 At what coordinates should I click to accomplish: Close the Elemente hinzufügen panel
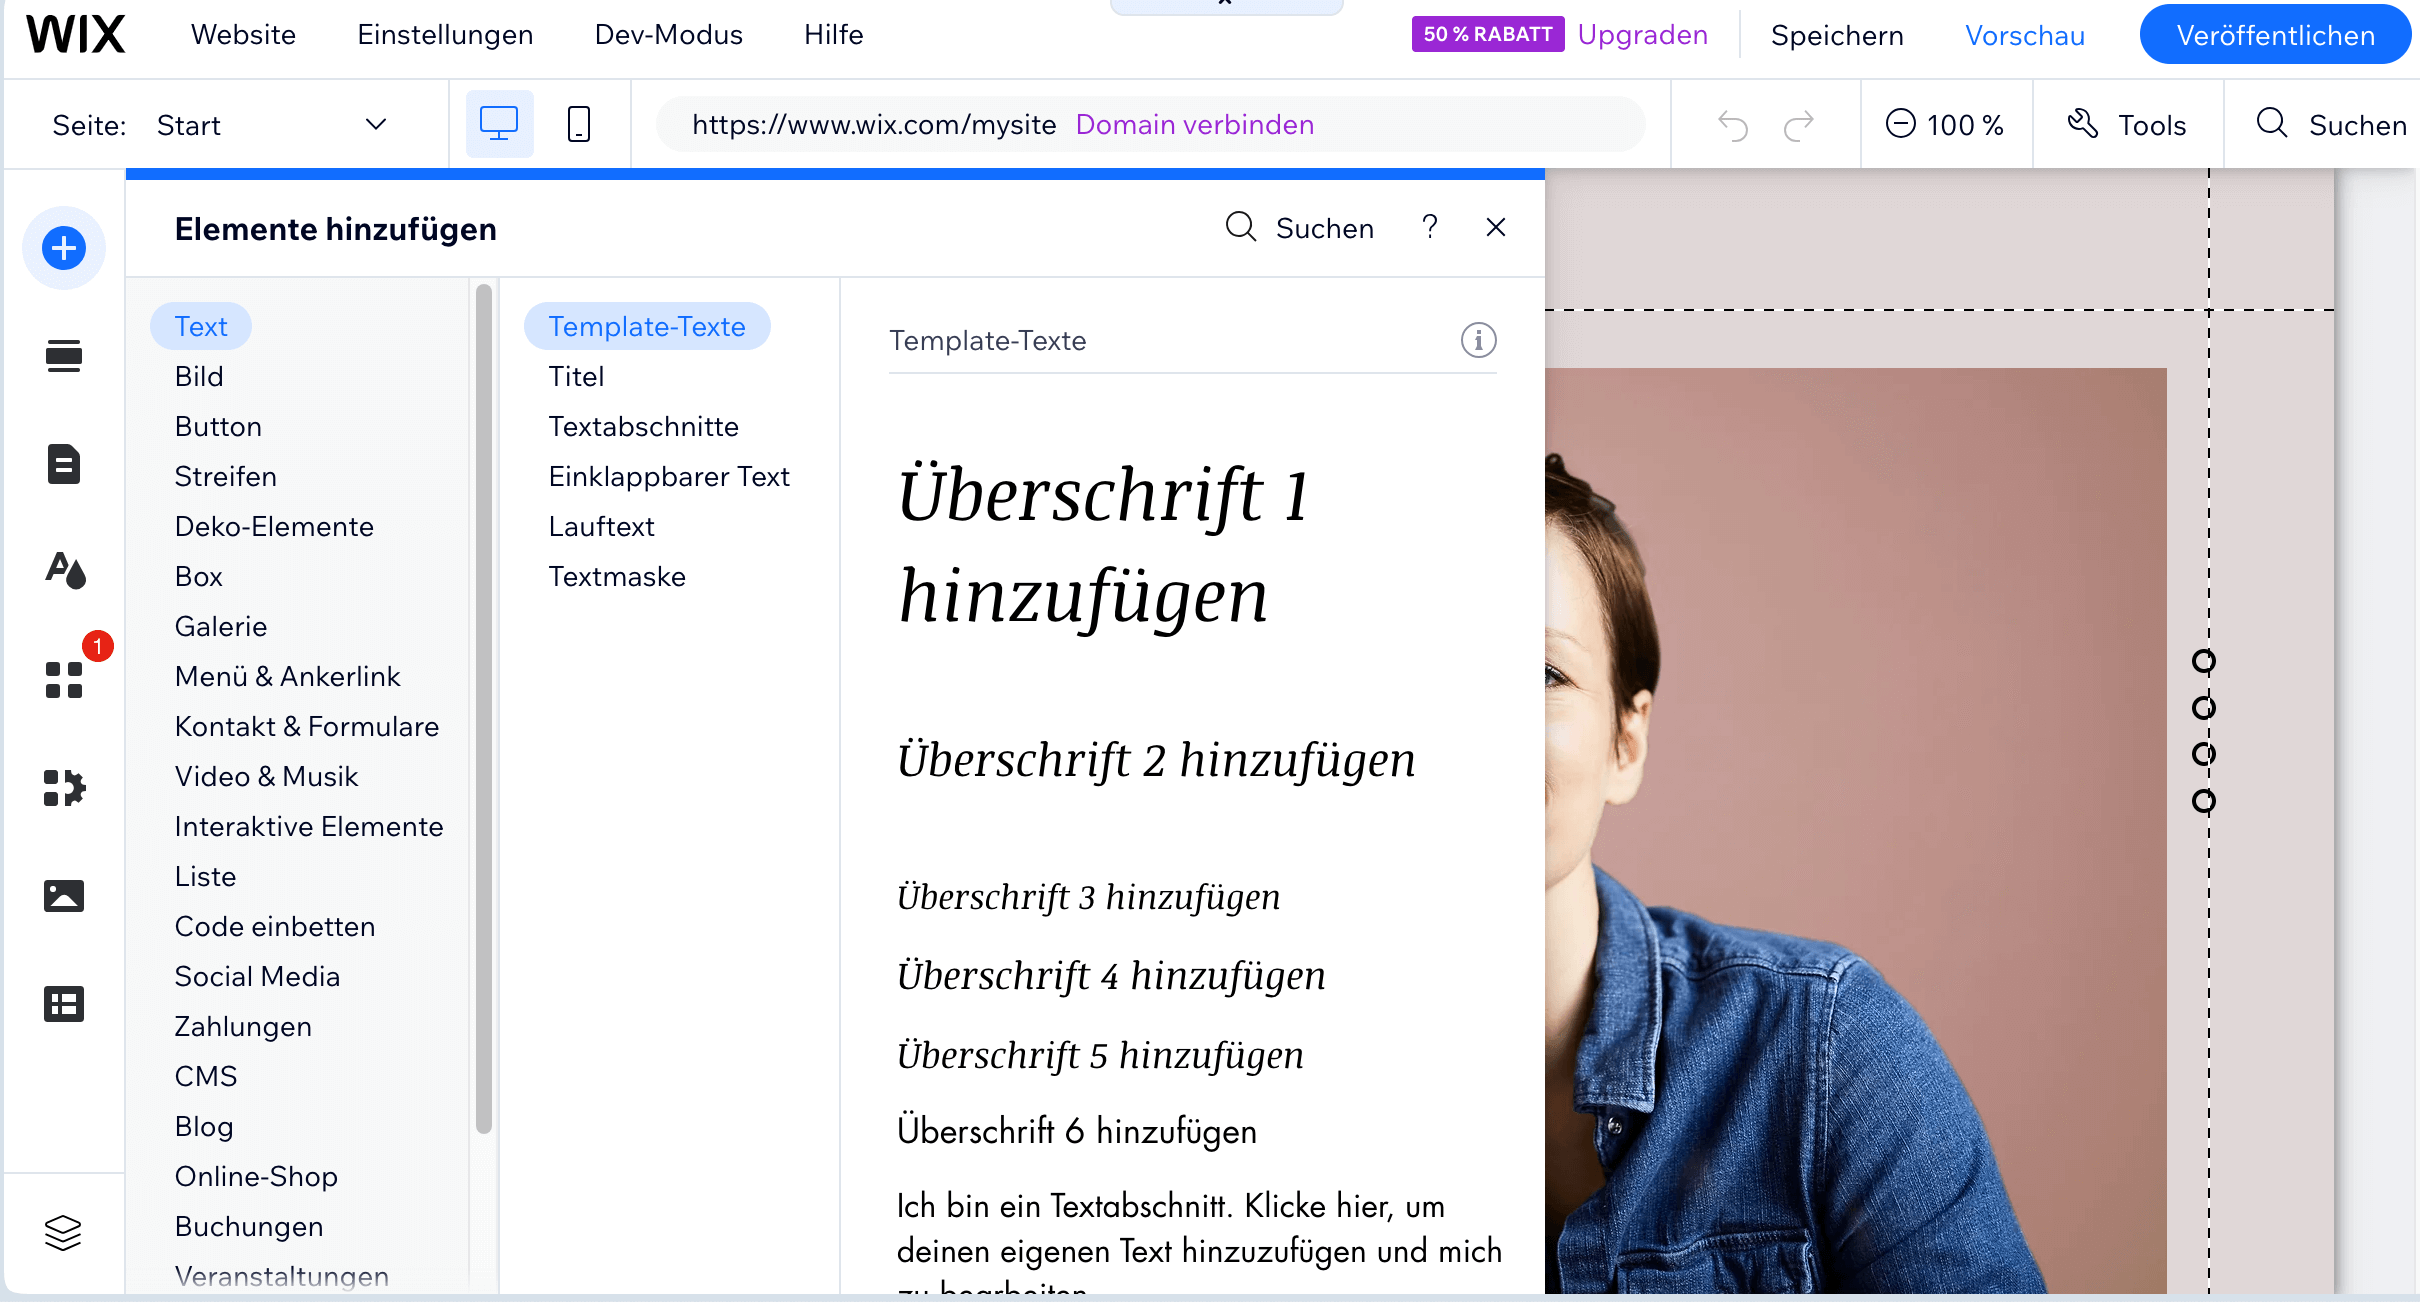[1496, 227]
